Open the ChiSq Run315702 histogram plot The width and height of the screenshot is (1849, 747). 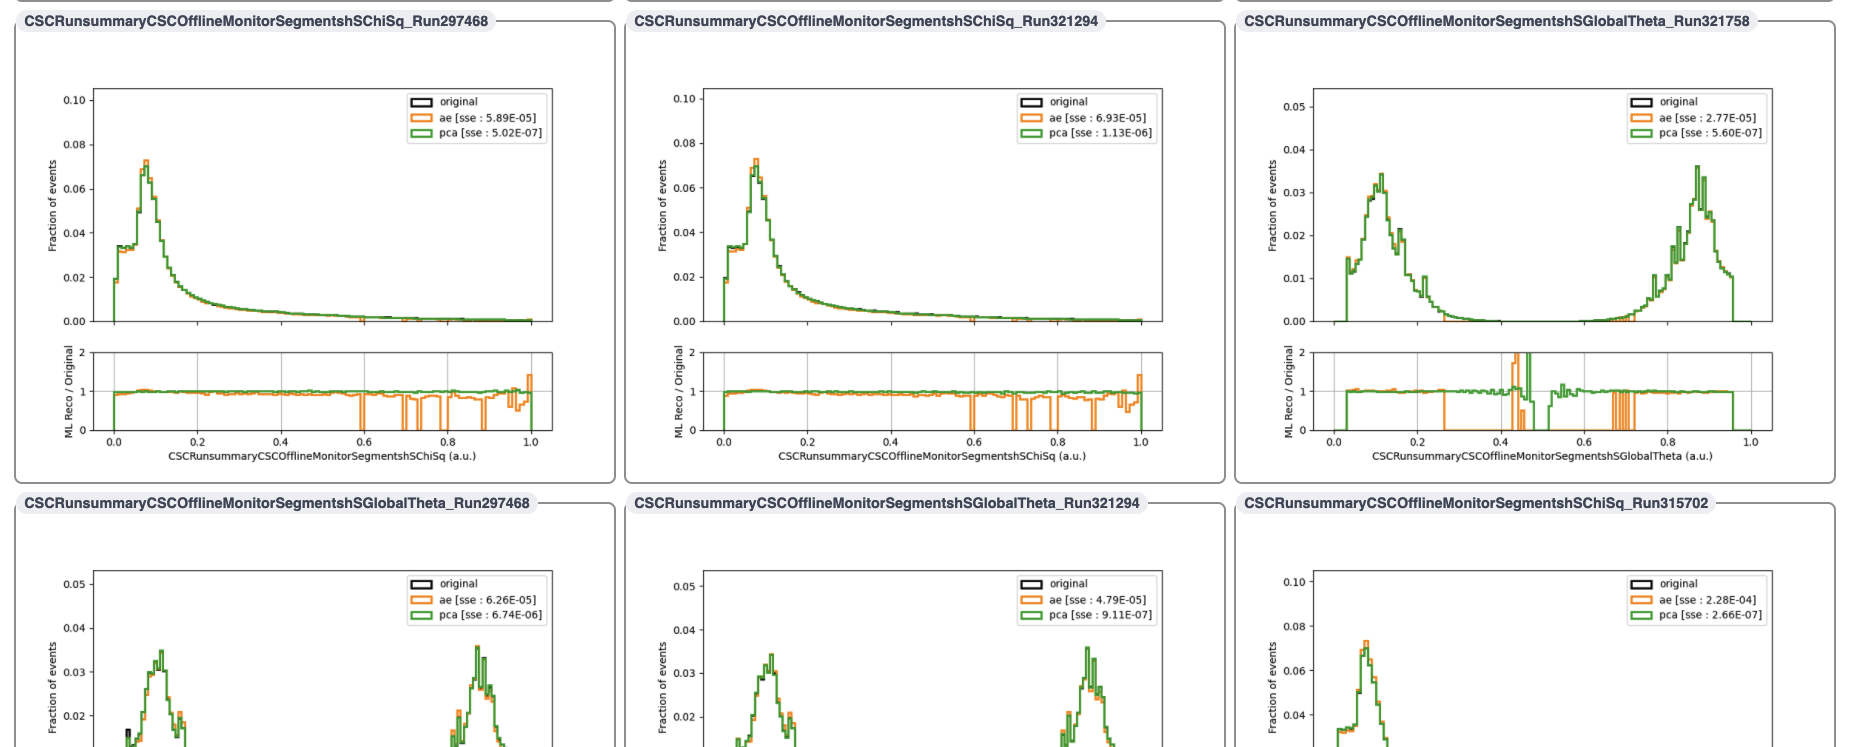pos(1543,659)
